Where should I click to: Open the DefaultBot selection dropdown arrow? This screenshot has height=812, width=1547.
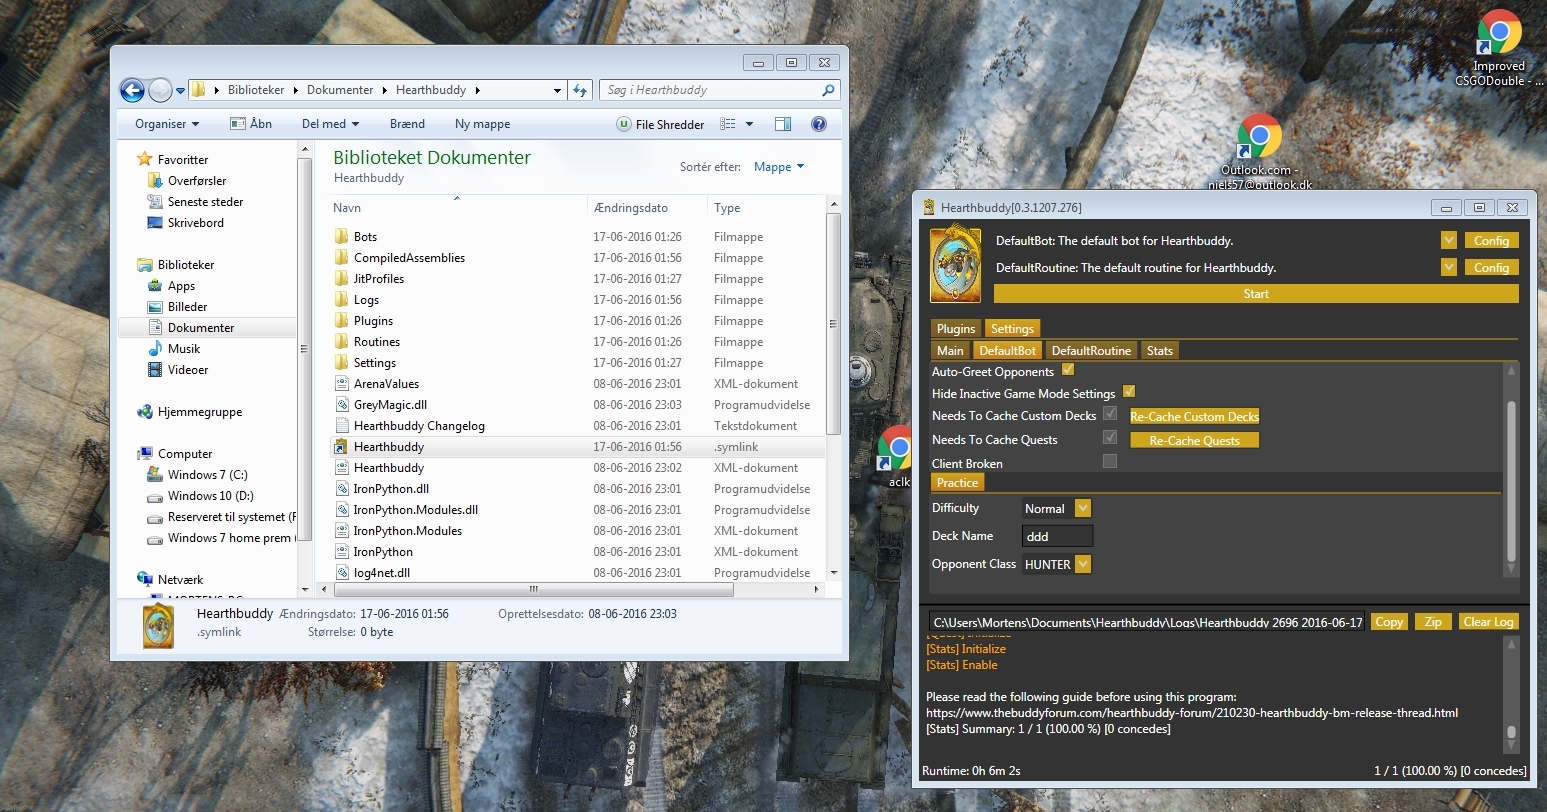(x=1449, y=240)
